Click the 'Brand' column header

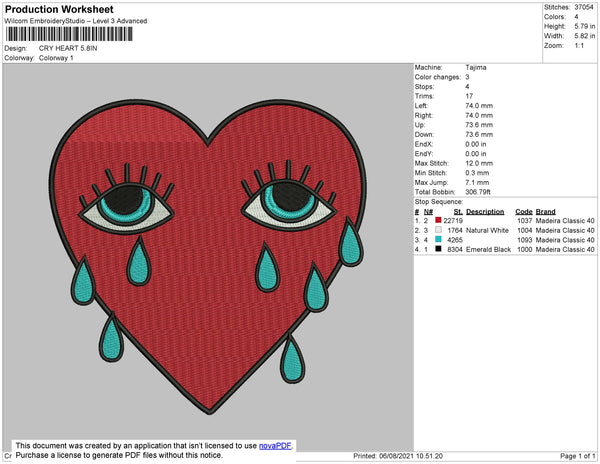tap(545, 212)
